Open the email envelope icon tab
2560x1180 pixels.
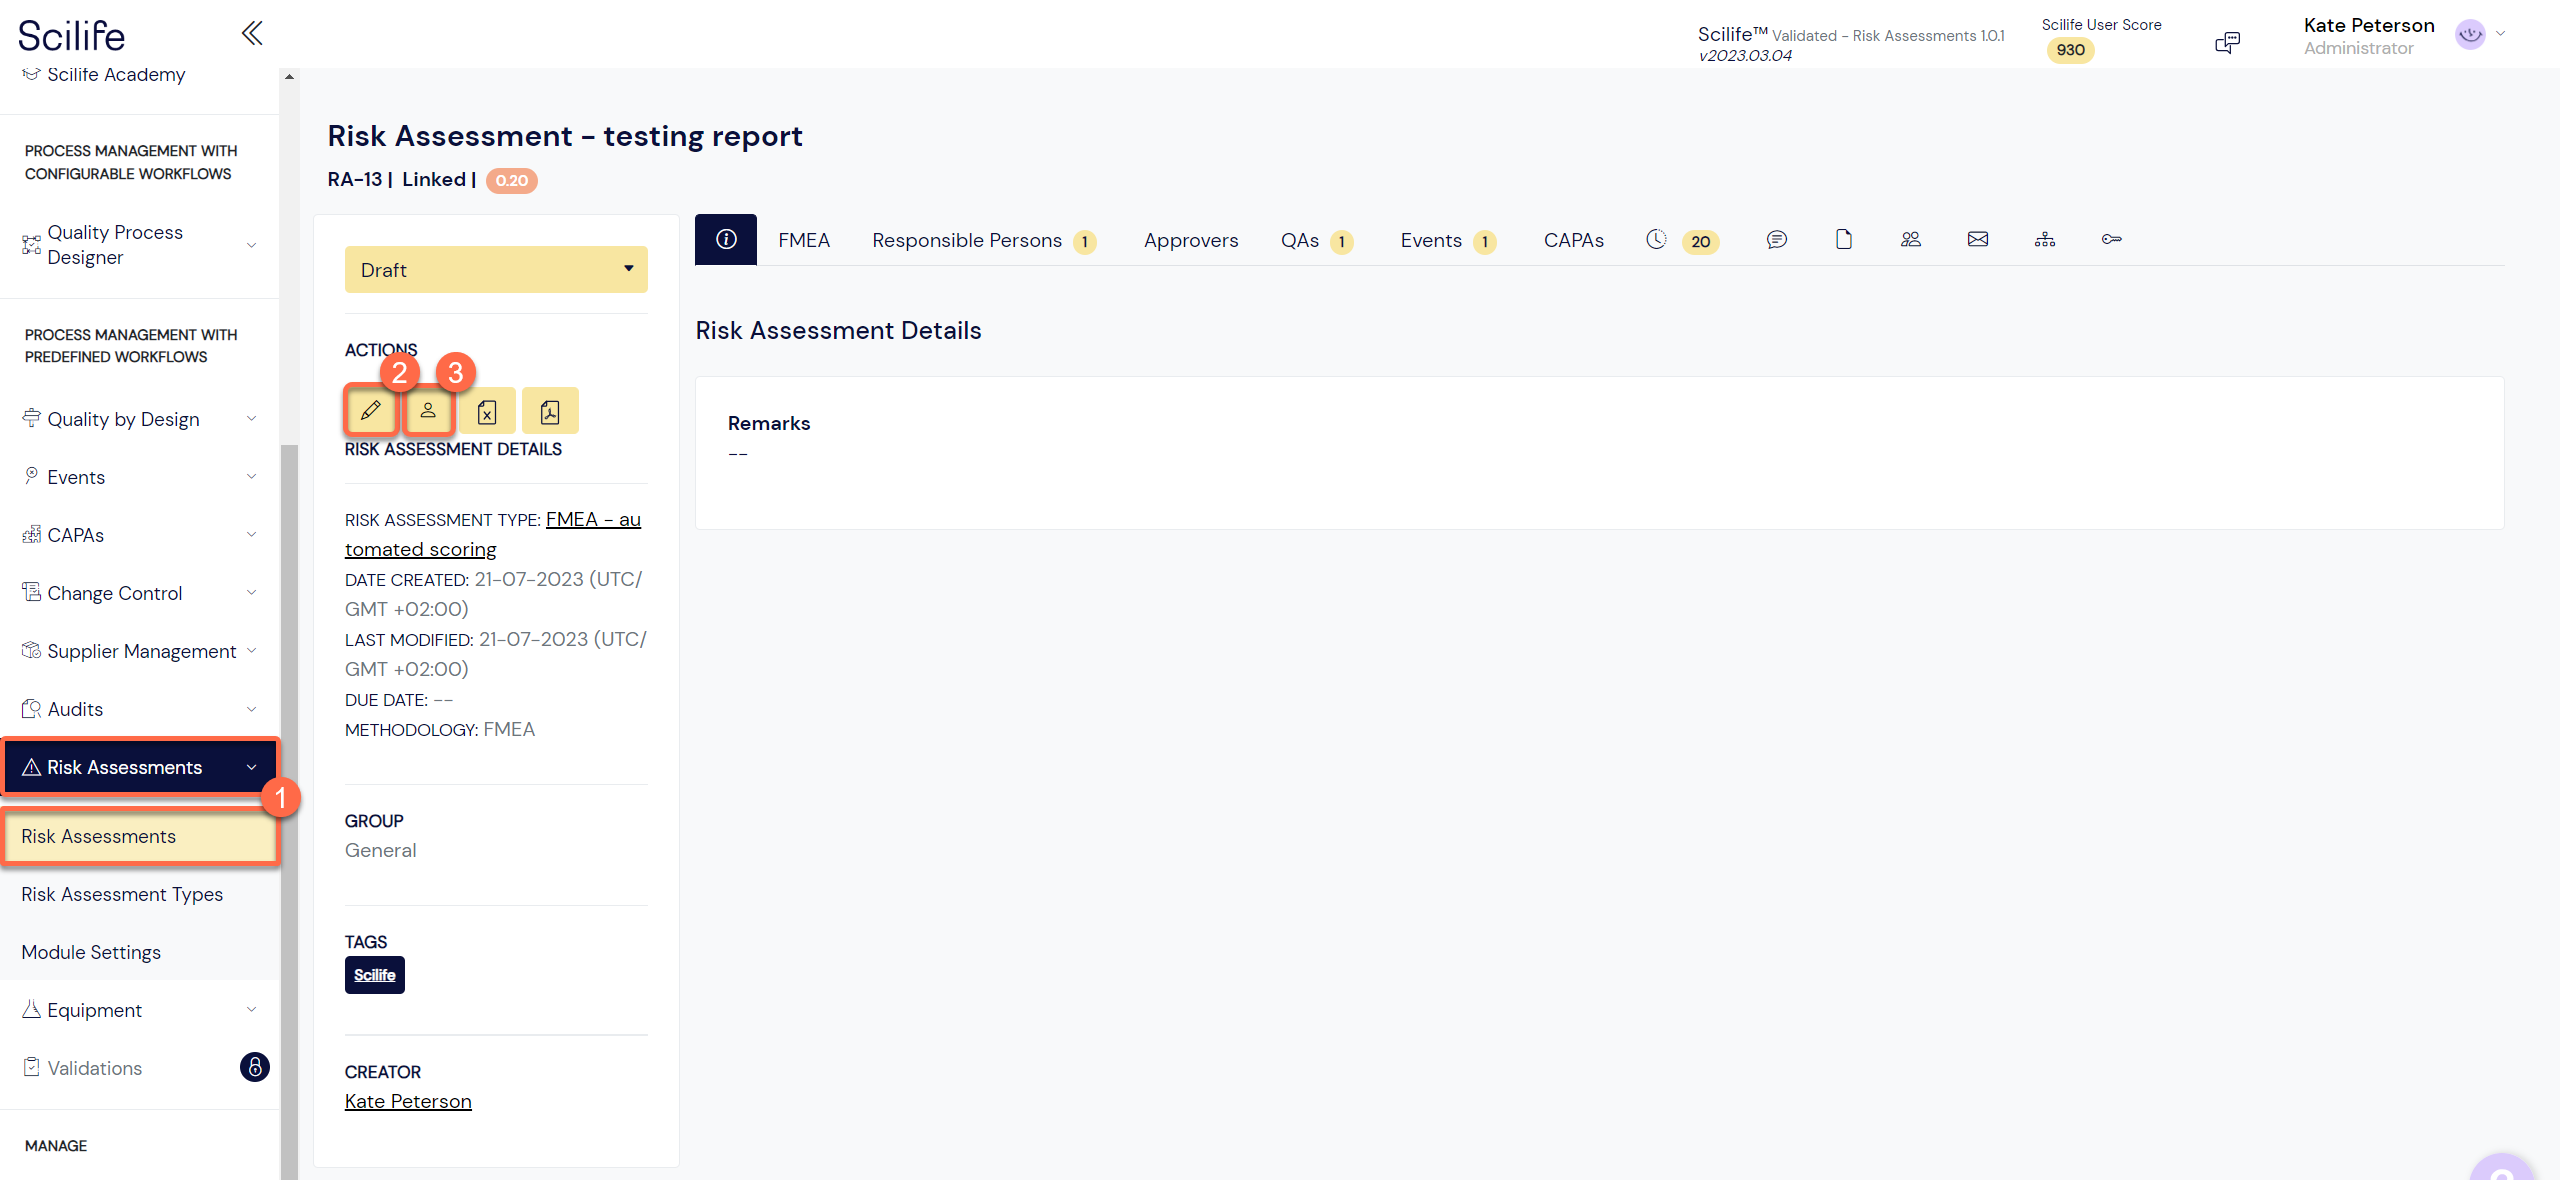point(1978,239)
